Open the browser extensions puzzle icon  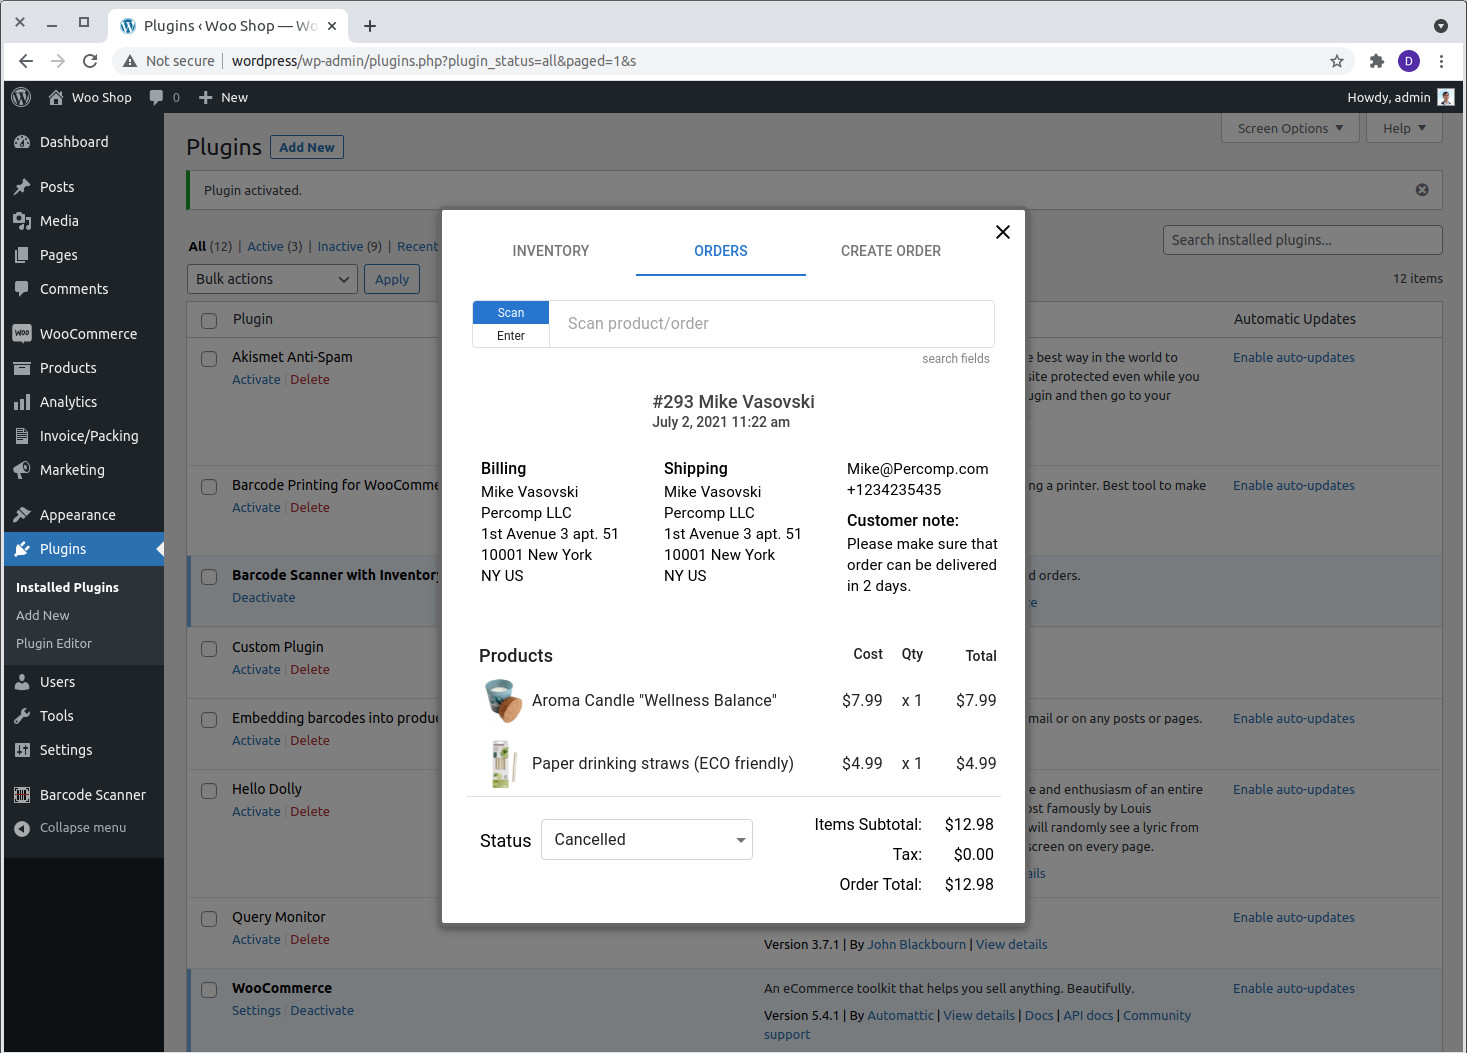point(1377,61)
